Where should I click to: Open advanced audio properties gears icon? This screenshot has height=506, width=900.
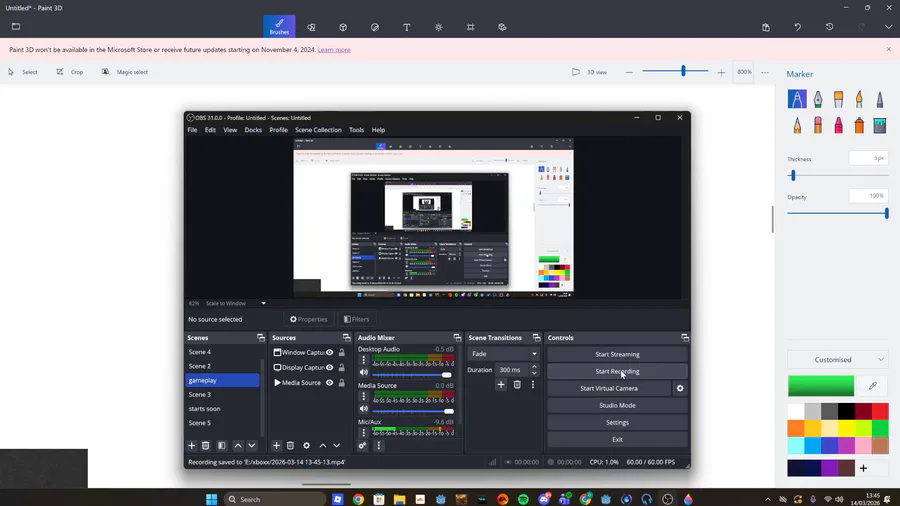(362, 446)
